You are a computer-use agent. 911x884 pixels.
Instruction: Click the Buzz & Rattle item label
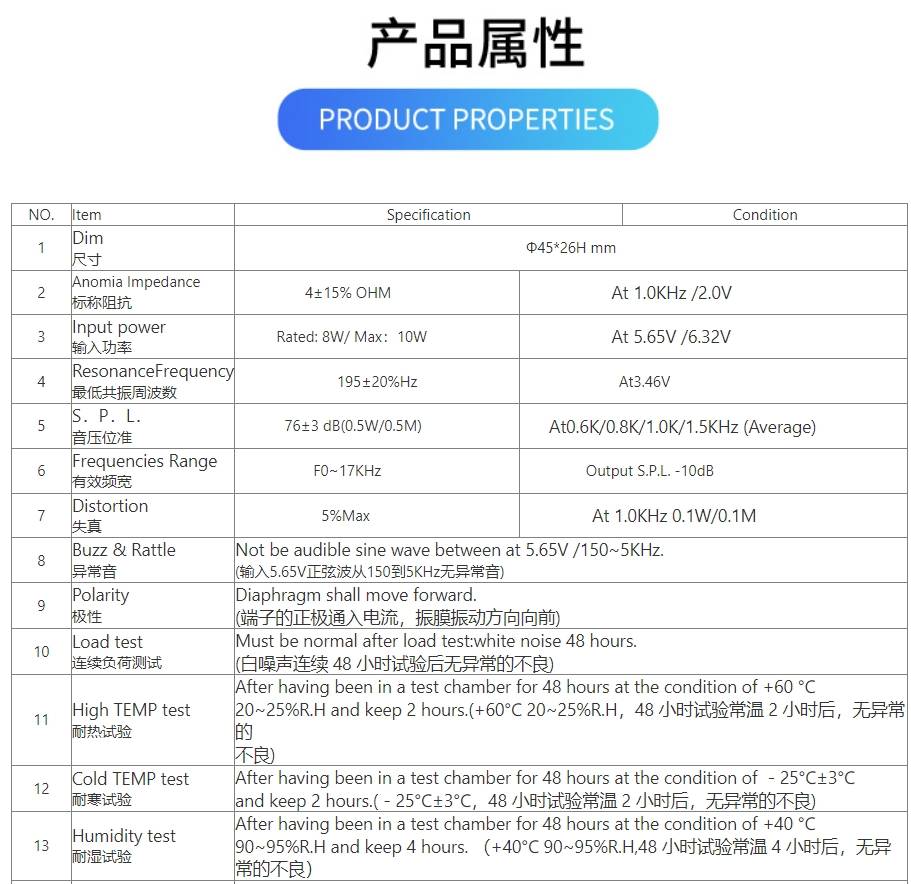click(123, 550)
